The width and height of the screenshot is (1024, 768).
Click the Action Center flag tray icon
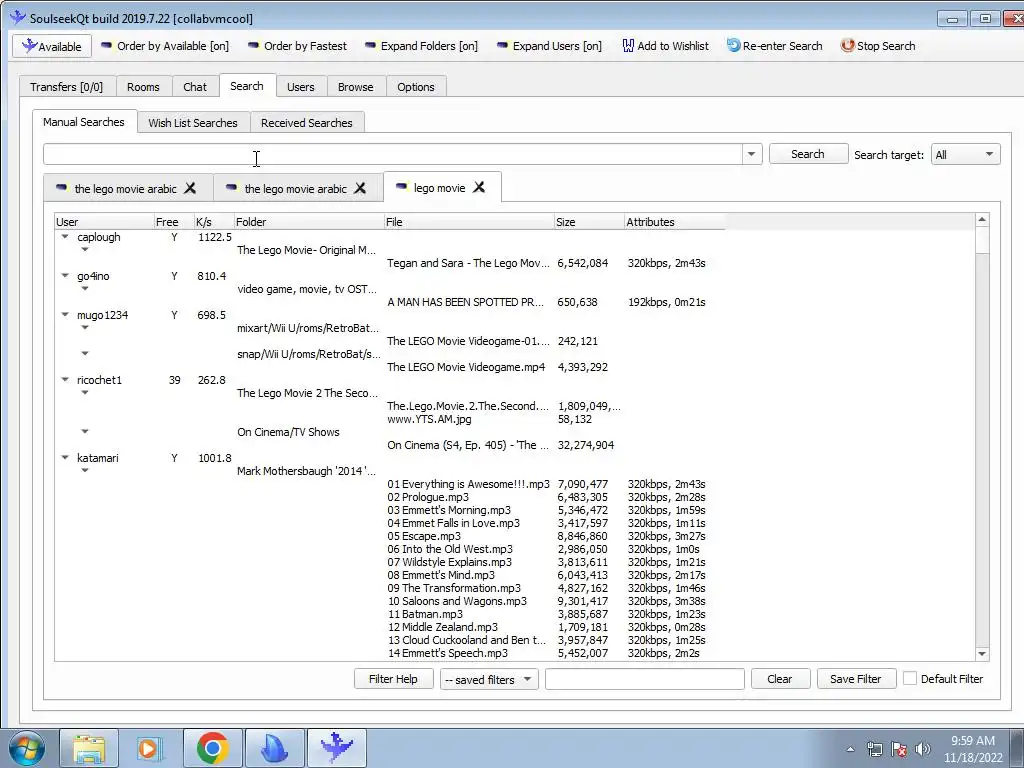tap(899, 749)
